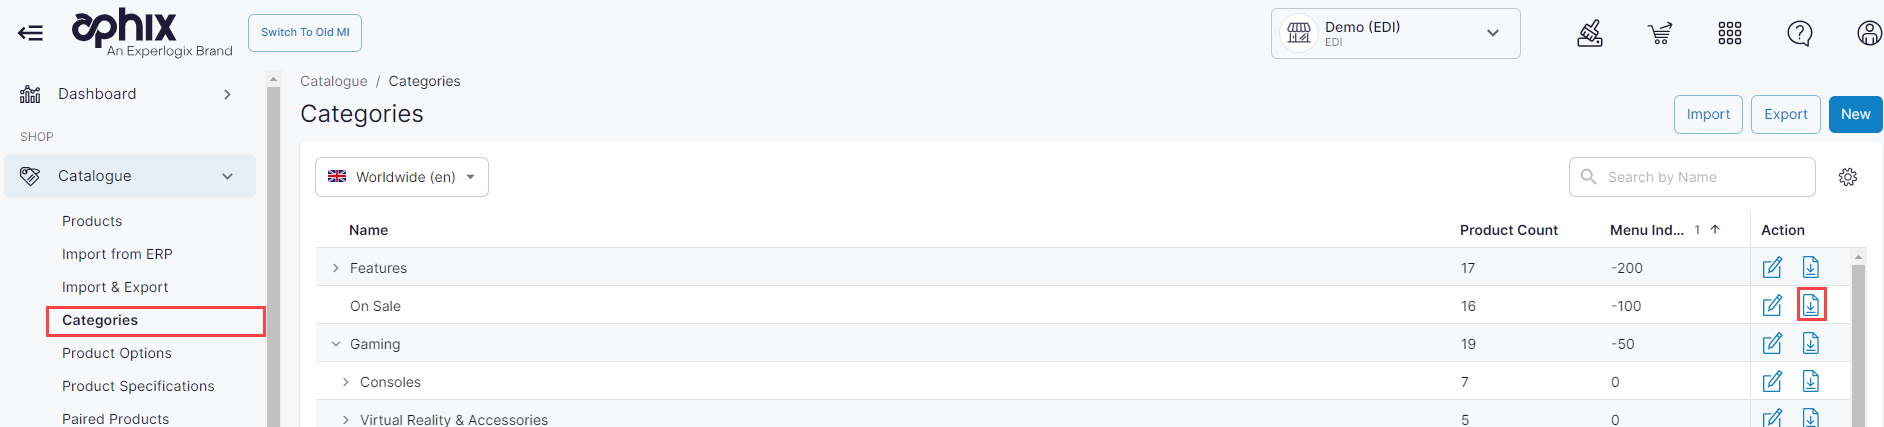
Task: Click the Search by Name field
Action: 1700,177
